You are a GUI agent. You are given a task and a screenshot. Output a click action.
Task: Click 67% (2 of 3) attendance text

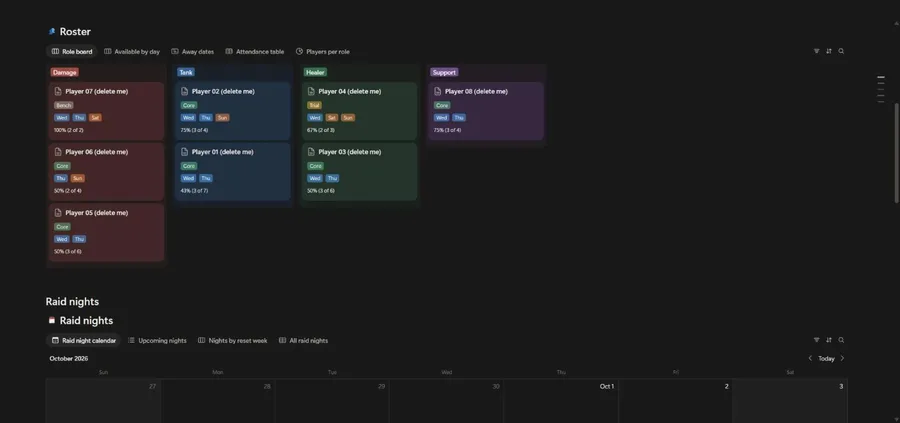click(321, 130)
